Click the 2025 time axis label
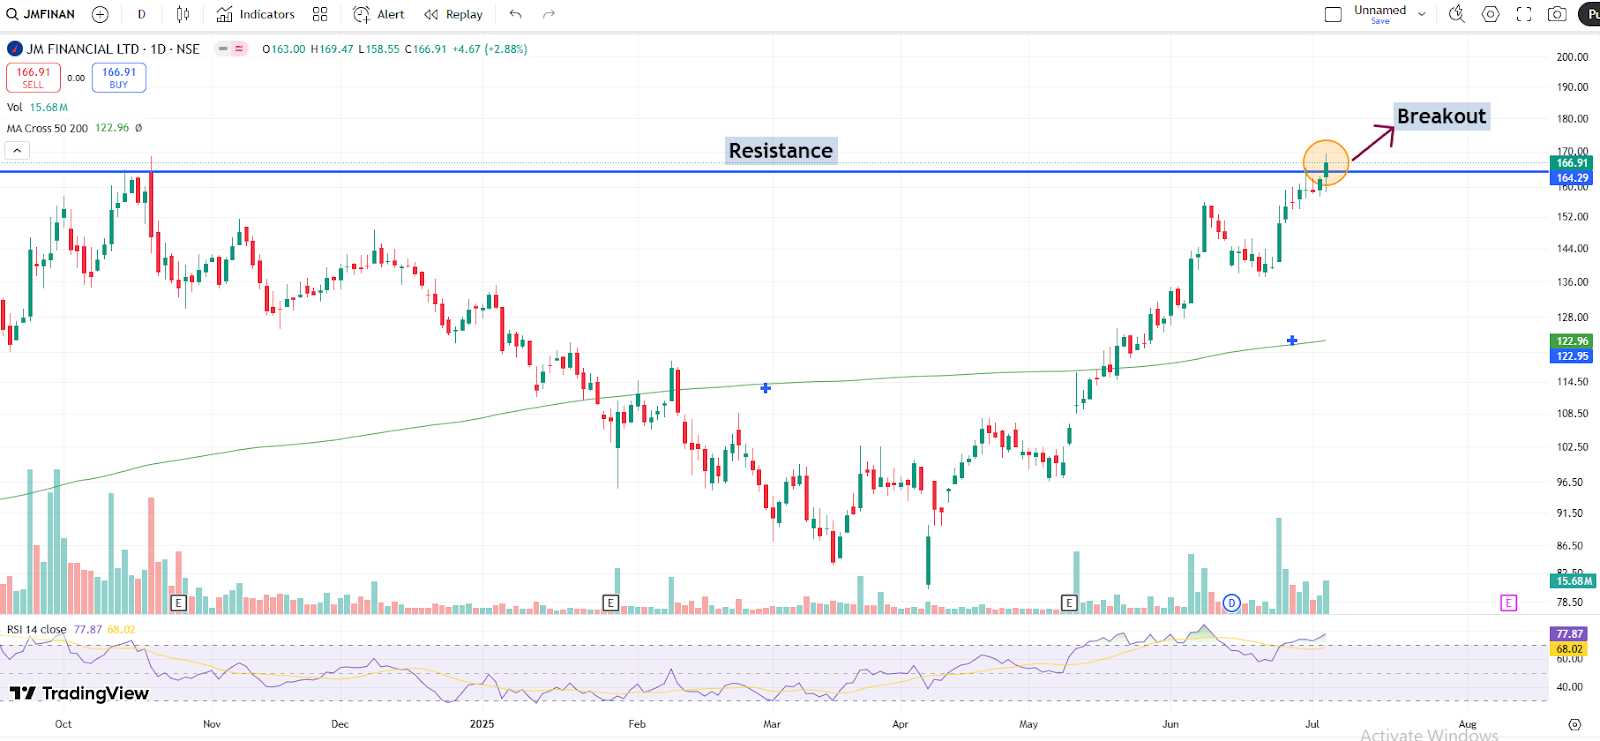 tap(482, 724)
